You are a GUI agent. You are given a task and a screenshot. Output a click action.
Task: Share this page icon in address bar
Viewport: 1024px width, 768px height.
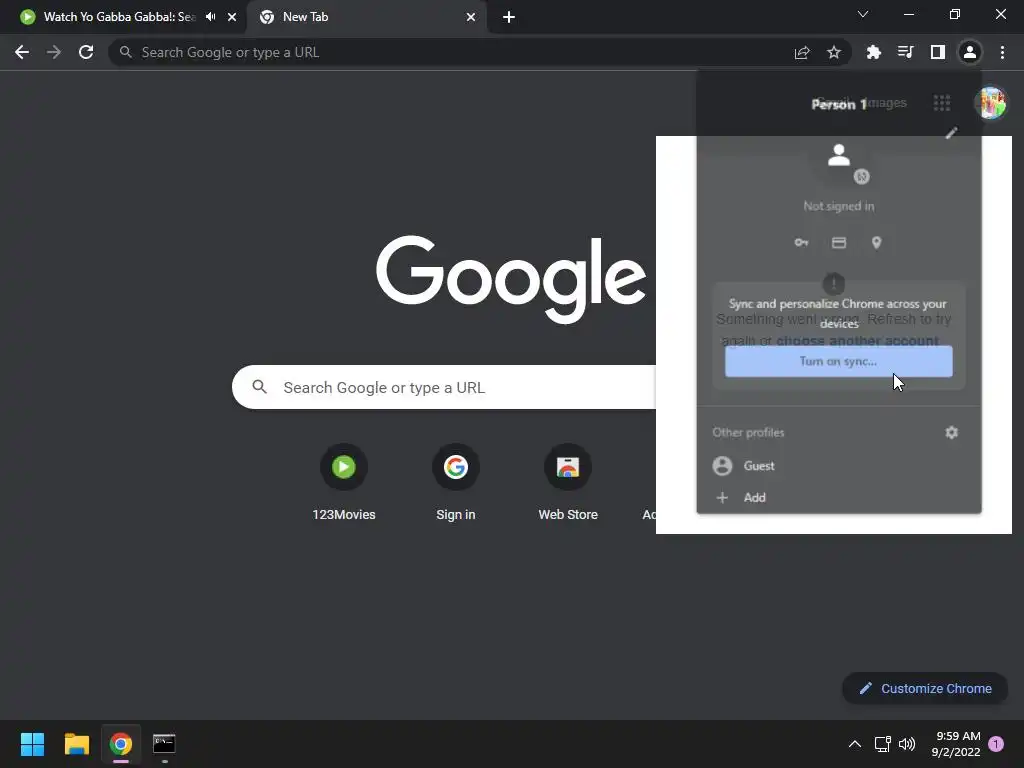[802, 52]
